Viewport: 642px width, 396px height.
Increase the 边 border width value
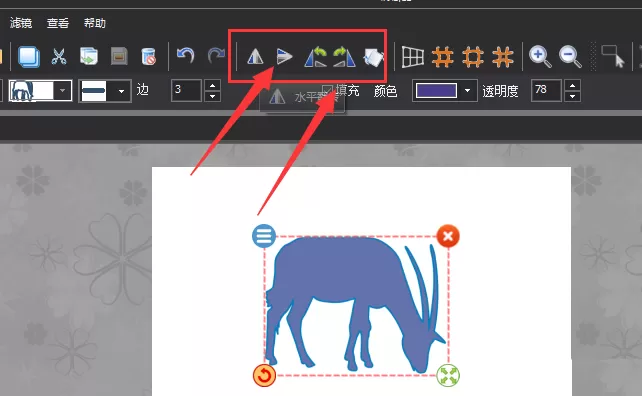click(212, 86)
